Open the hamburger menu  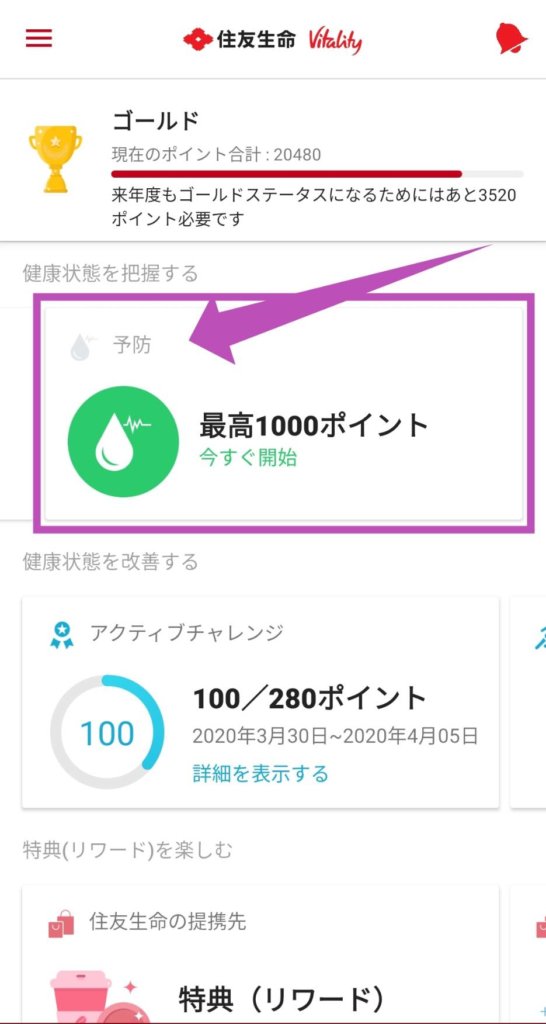click(39, 38)
